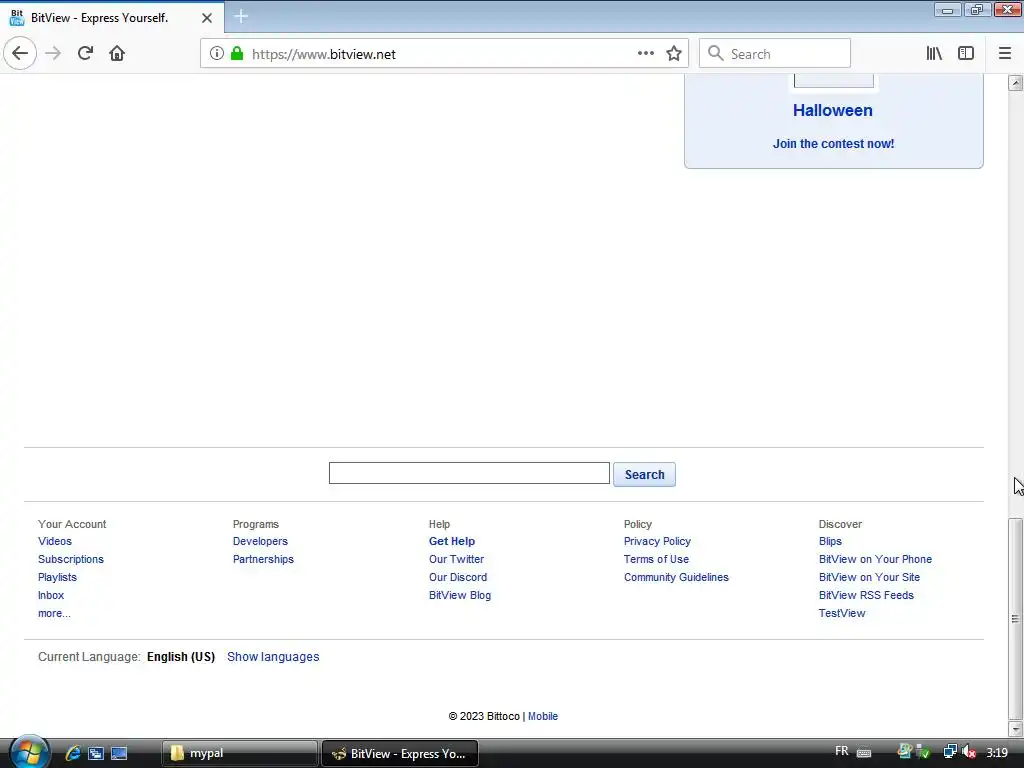Click the FR language indicator

(842, 752)
